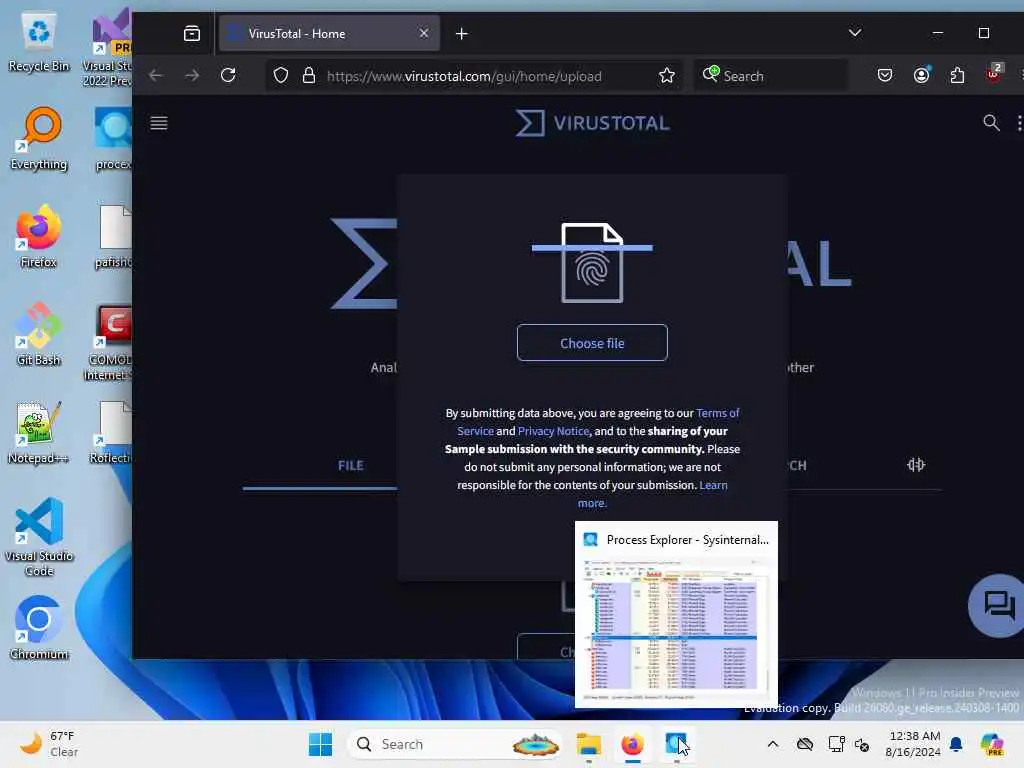This screenshot has width=1024, height=768.
Task: Click Firefox icon in the taskbar
Action: coord(632,744)
